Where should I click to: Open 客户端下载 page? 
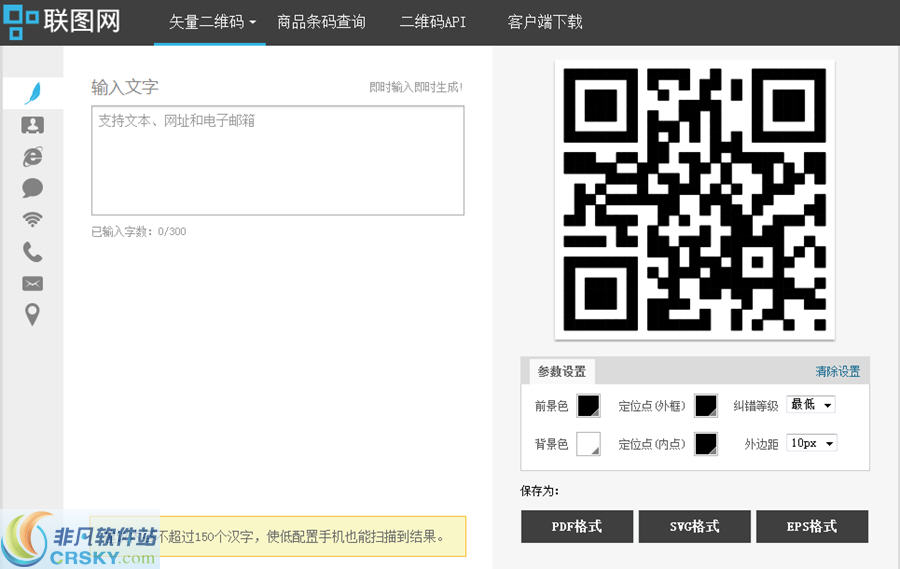pos(545,22)
